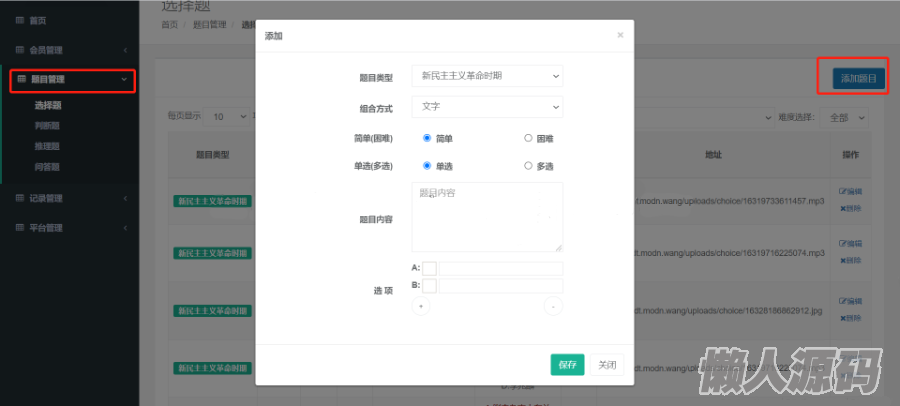The image size is (900, 406).
Task: Open 推理题 in the sidebar submenu
Action: (47, 146)
